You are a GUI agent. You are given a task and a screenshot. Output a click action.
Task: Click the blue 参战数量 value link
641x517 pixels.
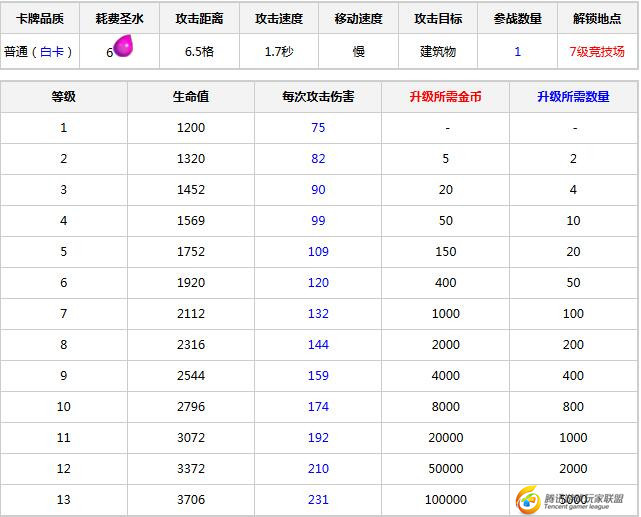(x=517, y=52)
